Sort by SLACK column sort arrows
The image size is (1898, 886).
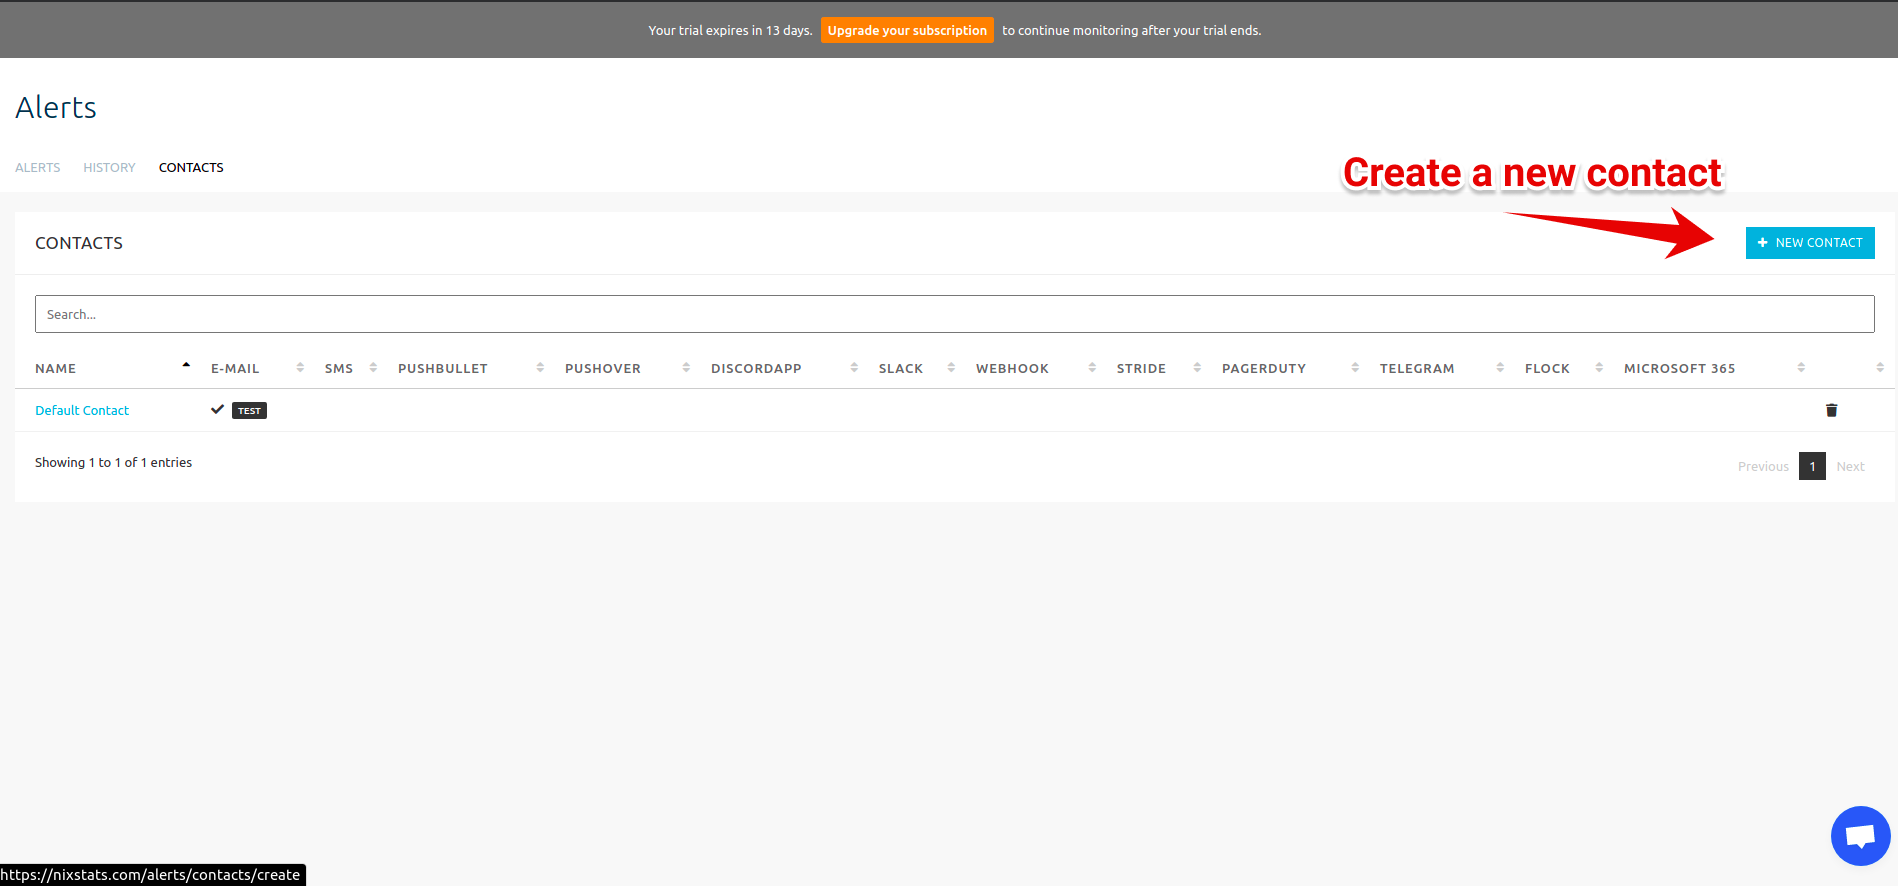[951, 368]
